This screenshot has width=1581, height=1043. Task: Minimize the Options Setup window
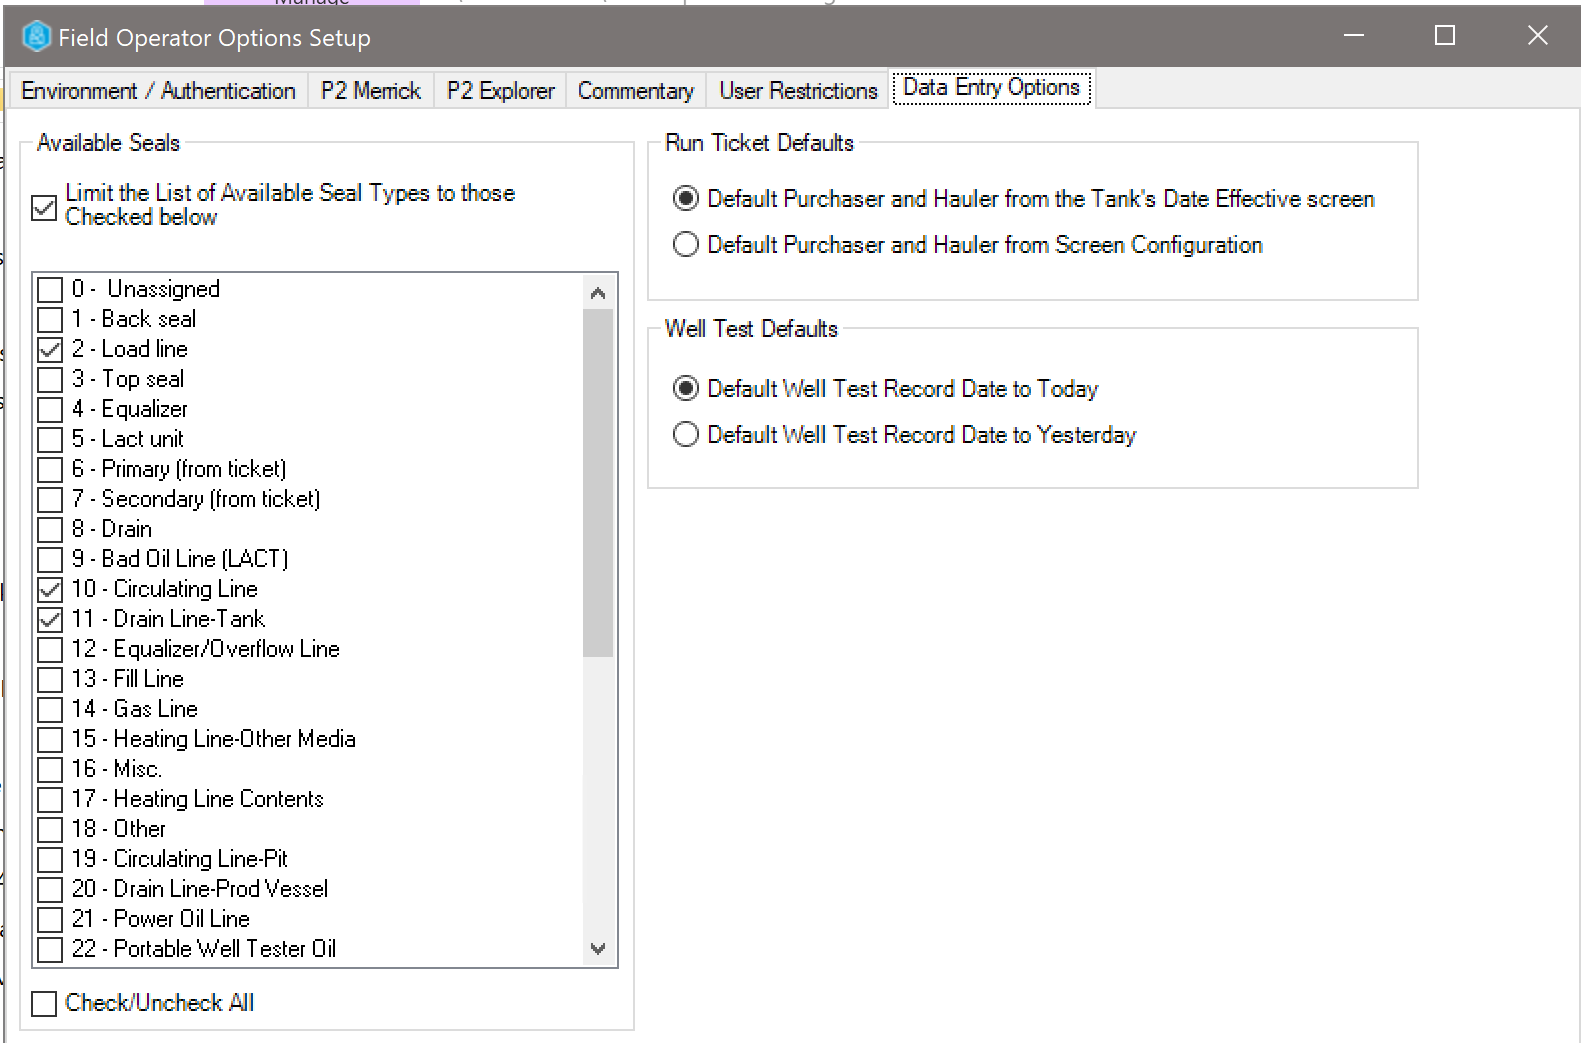[1354, 36]
